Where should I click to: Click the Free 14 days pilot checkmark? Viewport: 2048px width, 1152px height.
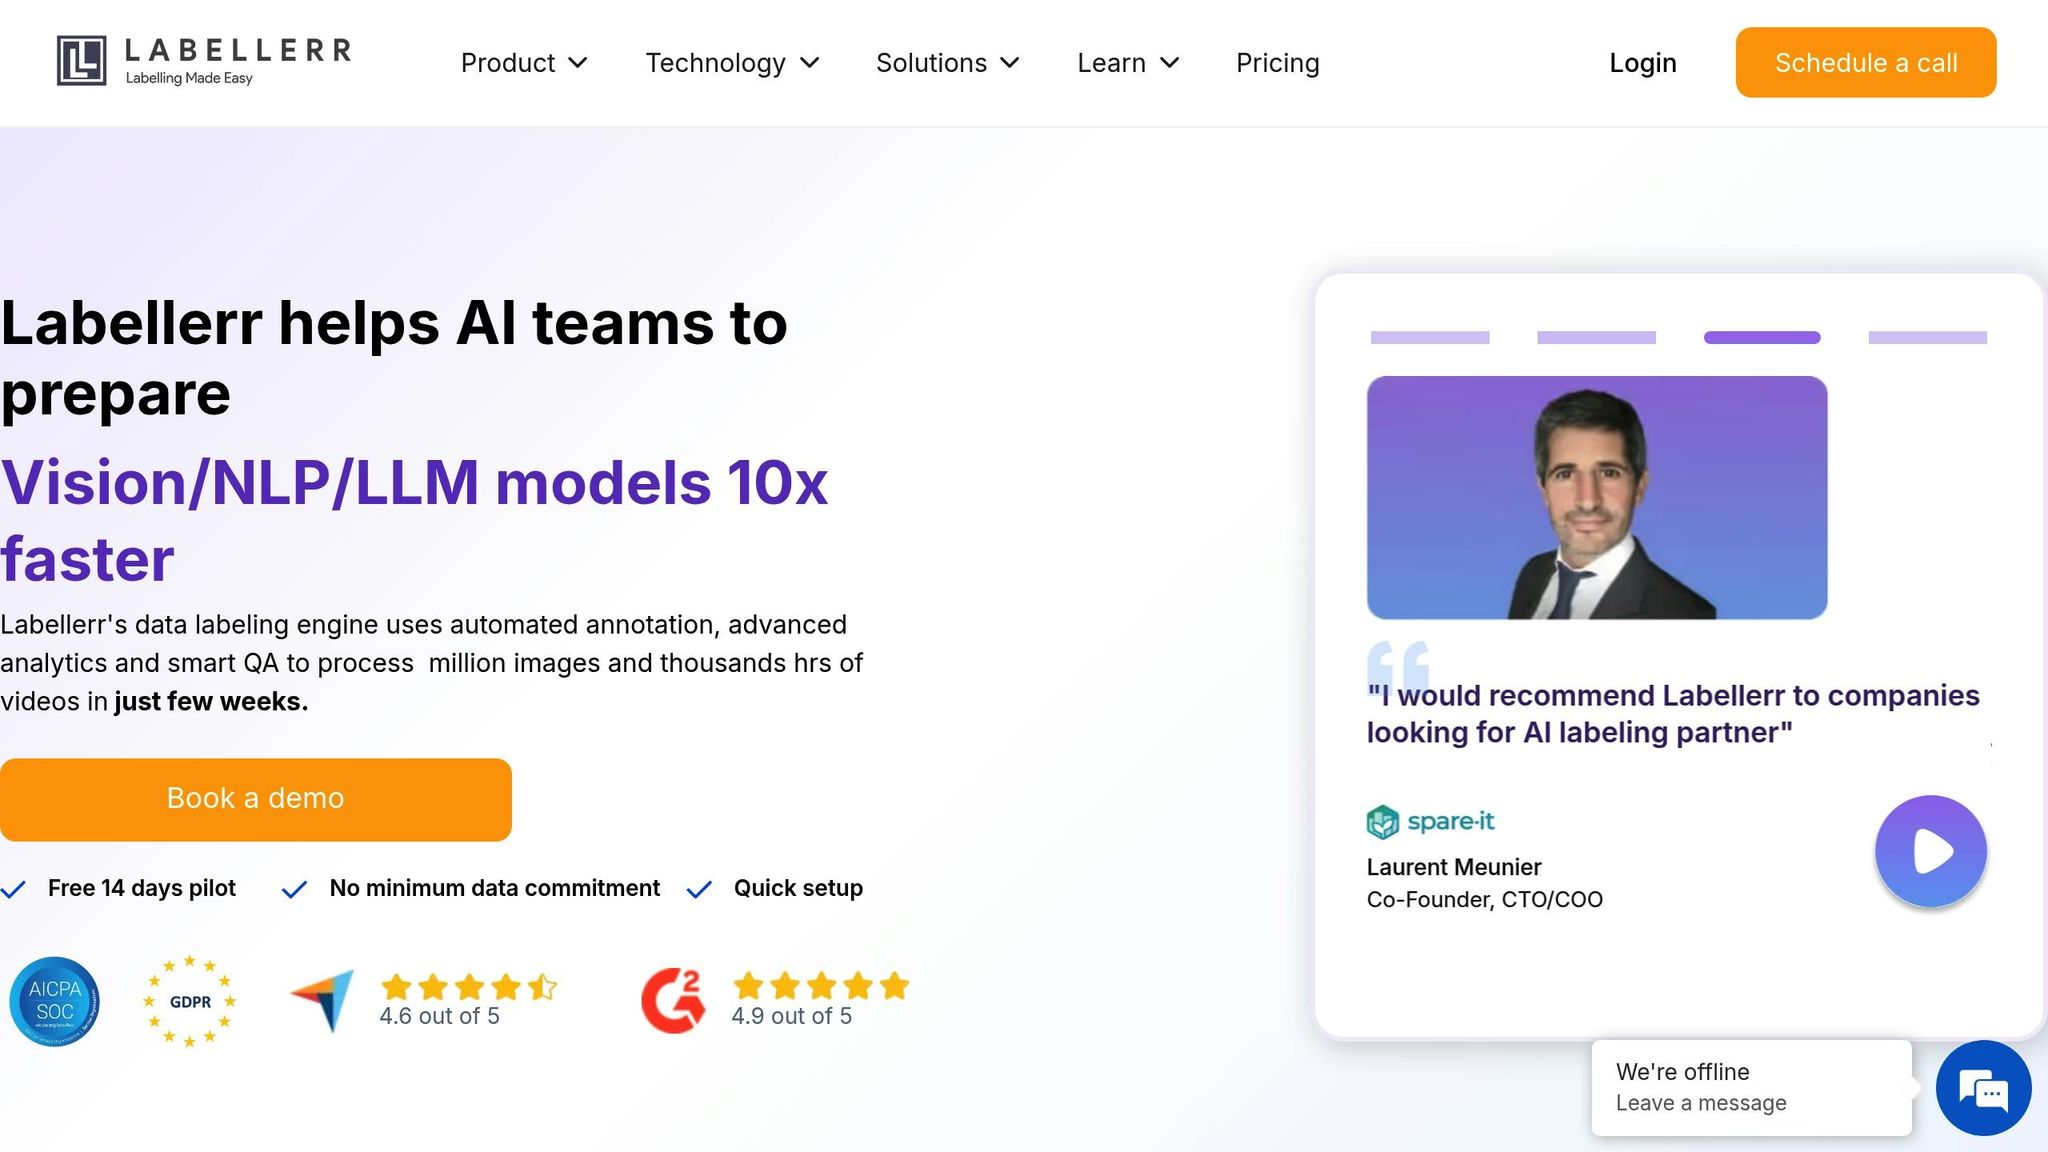coord(13,889)
